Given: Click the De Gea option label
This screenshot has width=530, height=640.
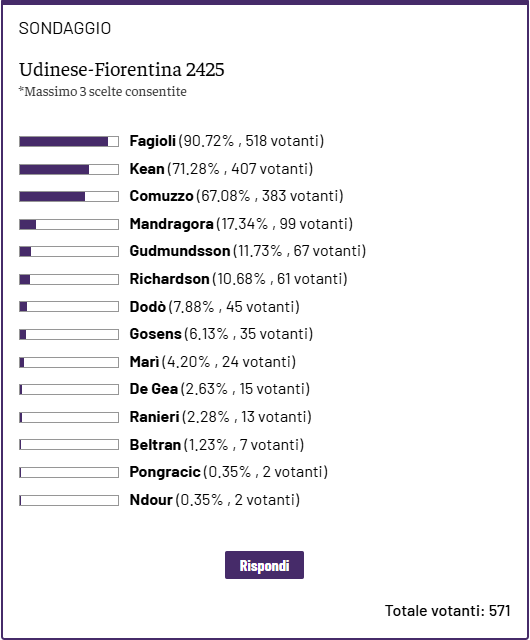Looking at the screenshot, I should (x=220, y=389).
